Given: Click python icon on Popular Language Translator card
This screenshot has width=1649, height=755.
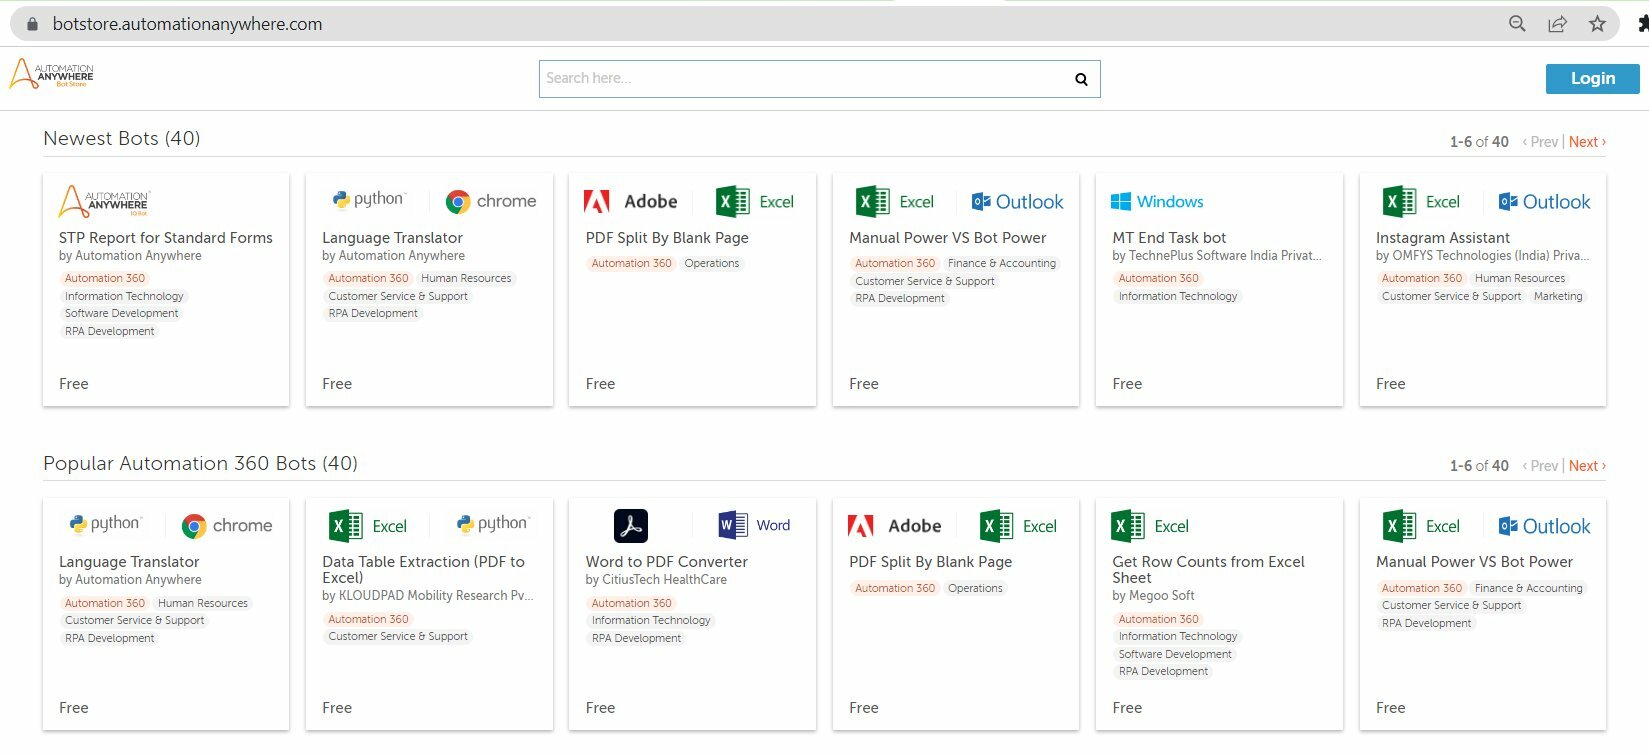Looking at the screenshot, I should pyautogui.click(x=105, y=524).
